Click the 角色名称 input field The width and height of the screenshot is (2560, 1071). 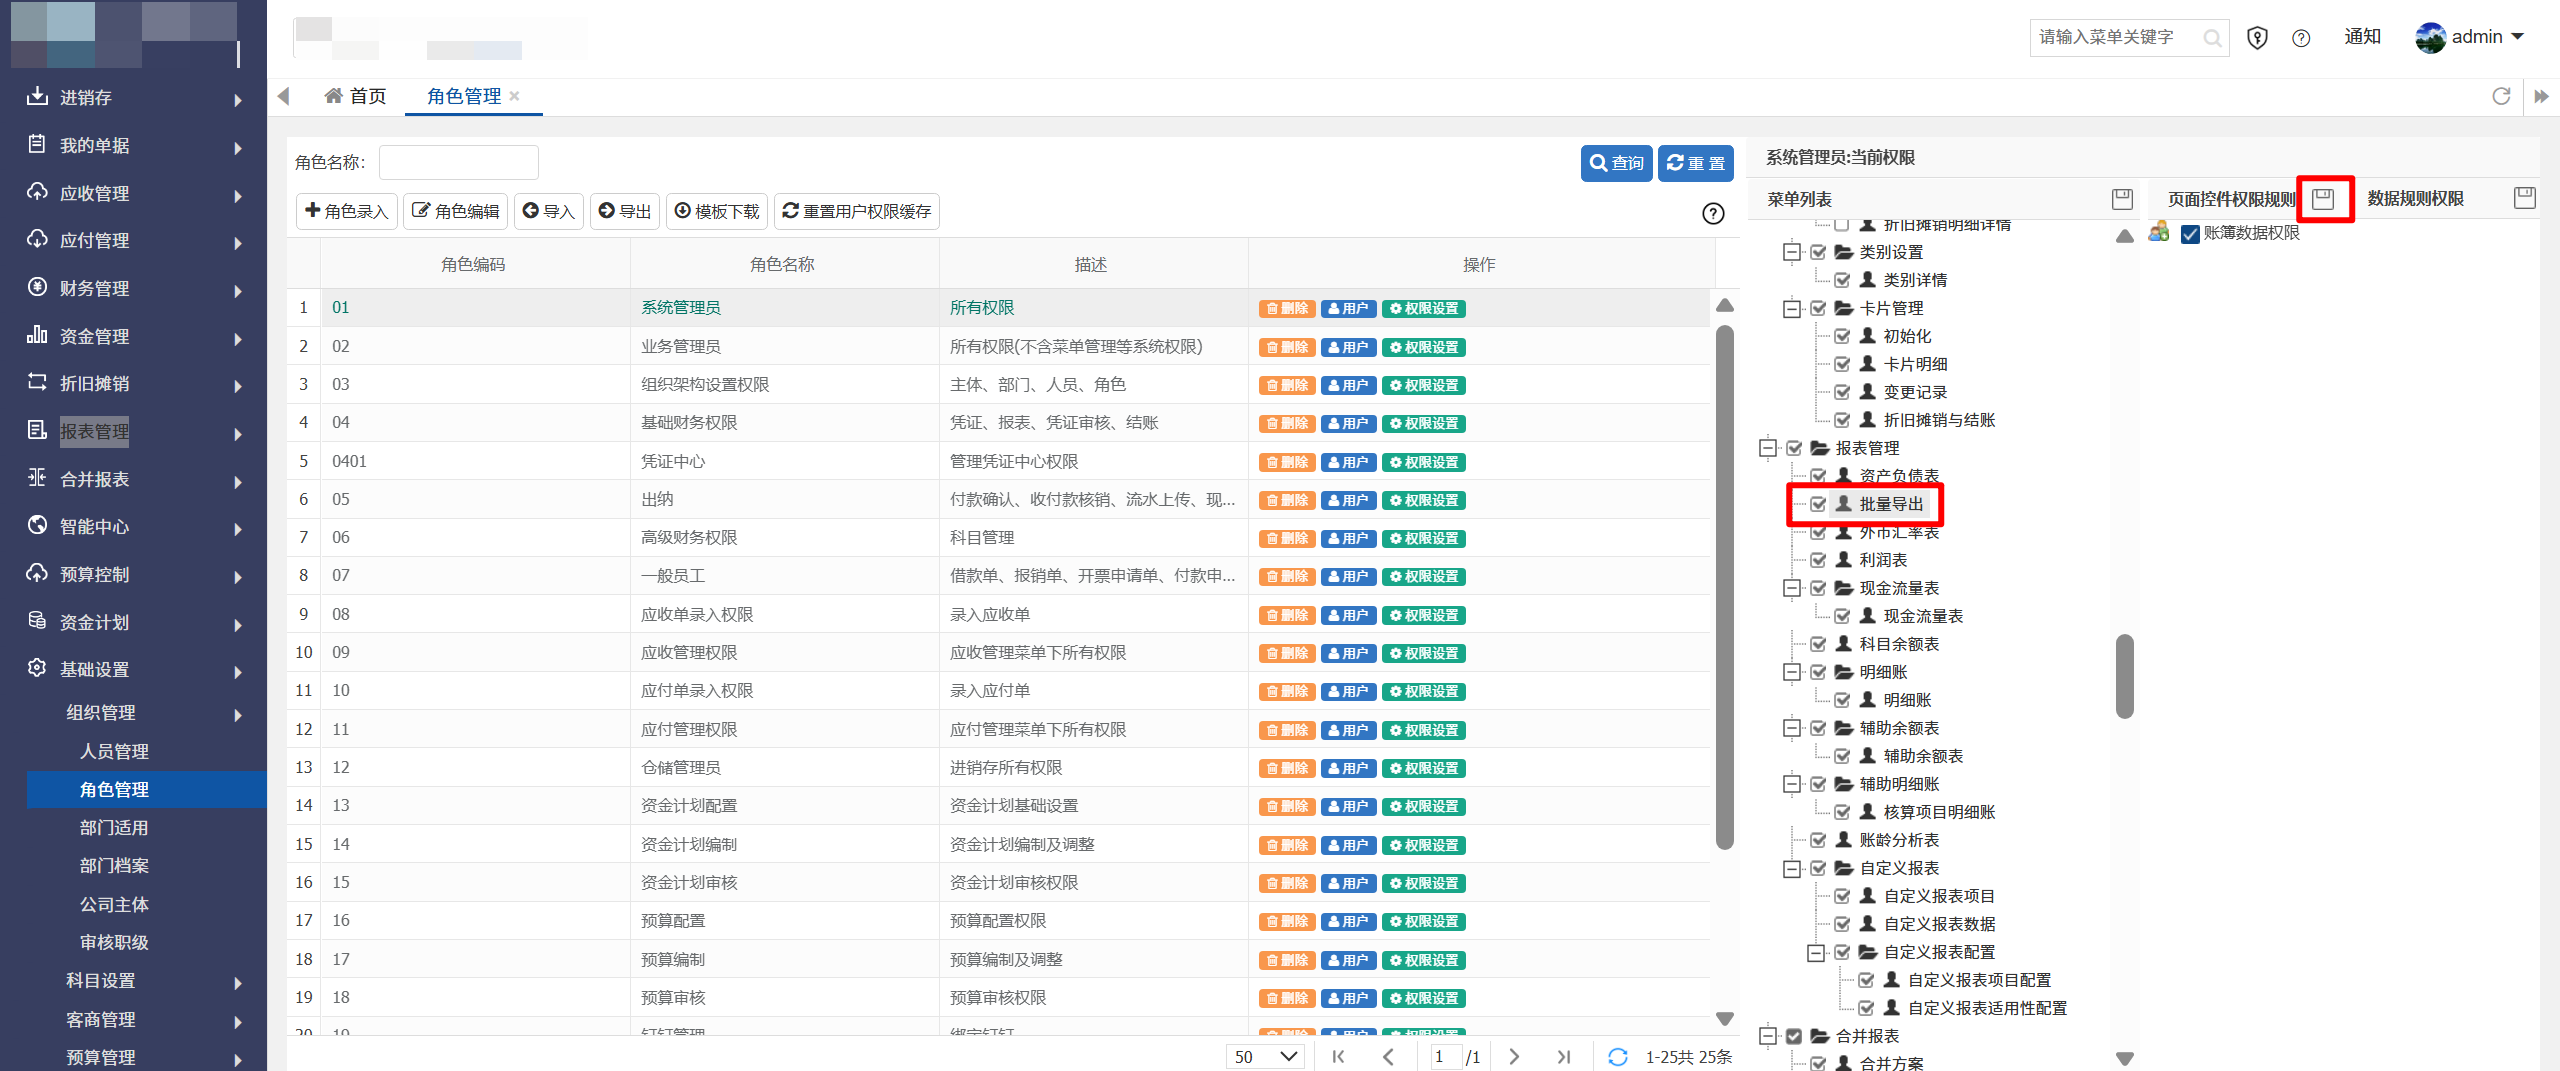pos(458,162)
